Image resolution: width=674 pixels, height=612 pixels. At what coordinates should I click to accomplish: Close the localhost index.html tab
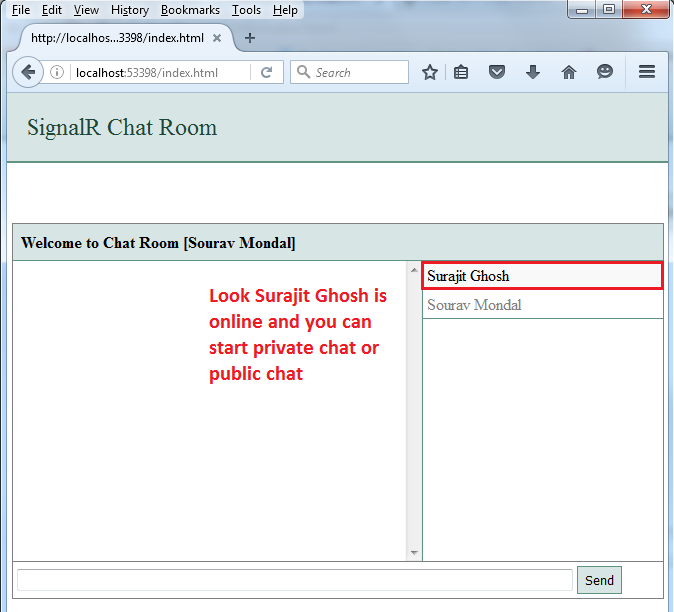pyautogui.click(x=217, y=38)
